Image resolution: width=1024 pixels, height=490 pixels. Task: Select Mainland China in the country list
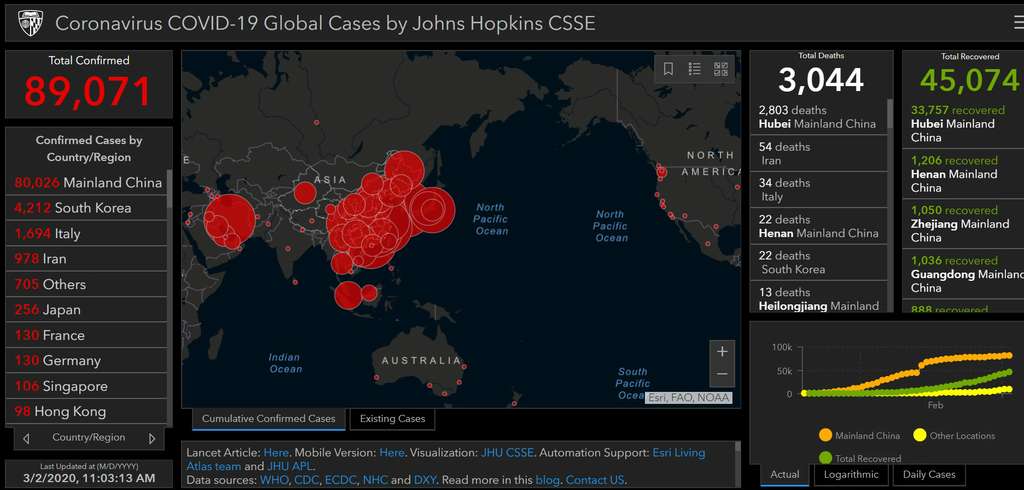click(88, 182)
